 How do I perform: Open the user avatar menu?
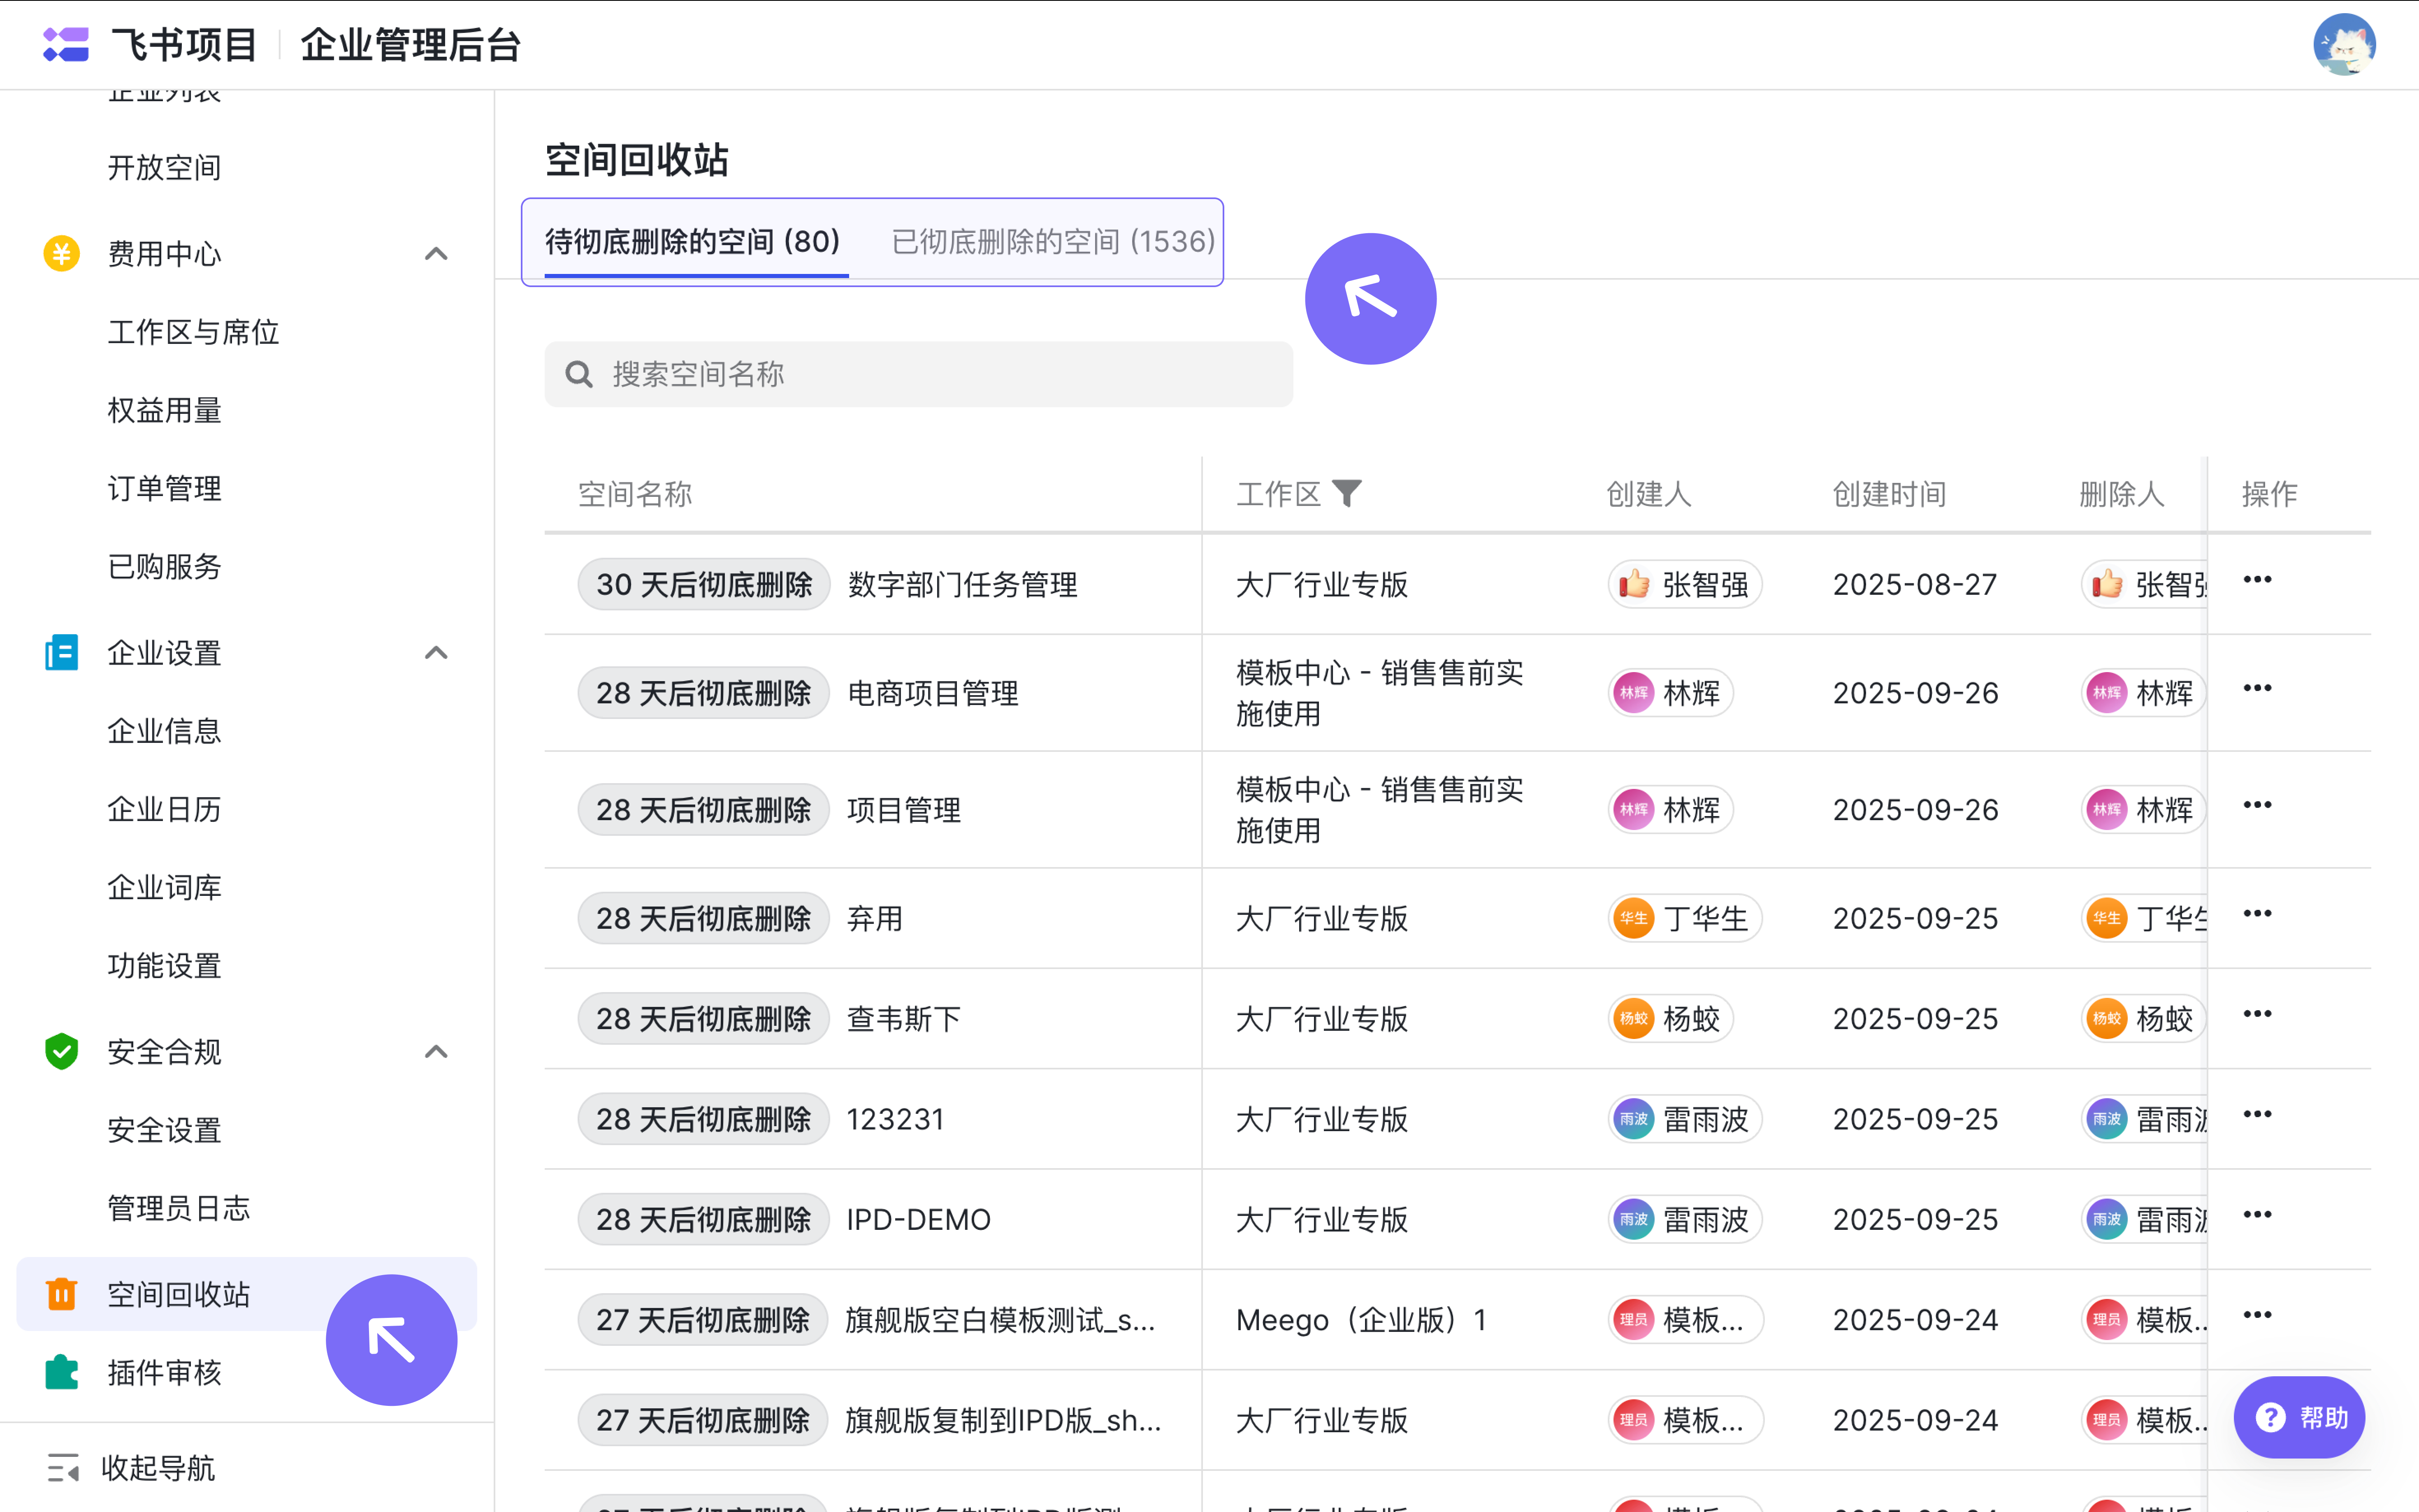click(x=2344, y=45)
